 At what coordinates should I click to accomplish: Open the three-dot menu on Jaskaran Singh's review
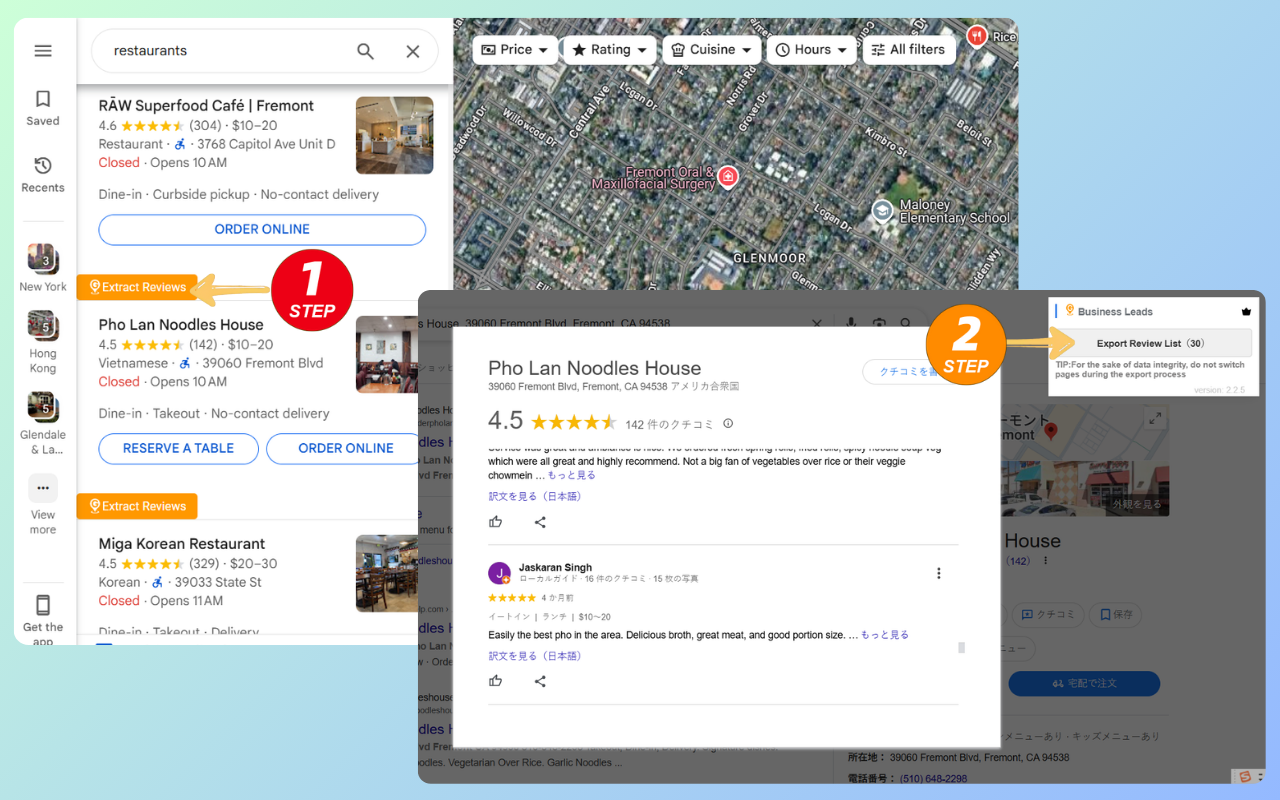(x=938, y=573)
